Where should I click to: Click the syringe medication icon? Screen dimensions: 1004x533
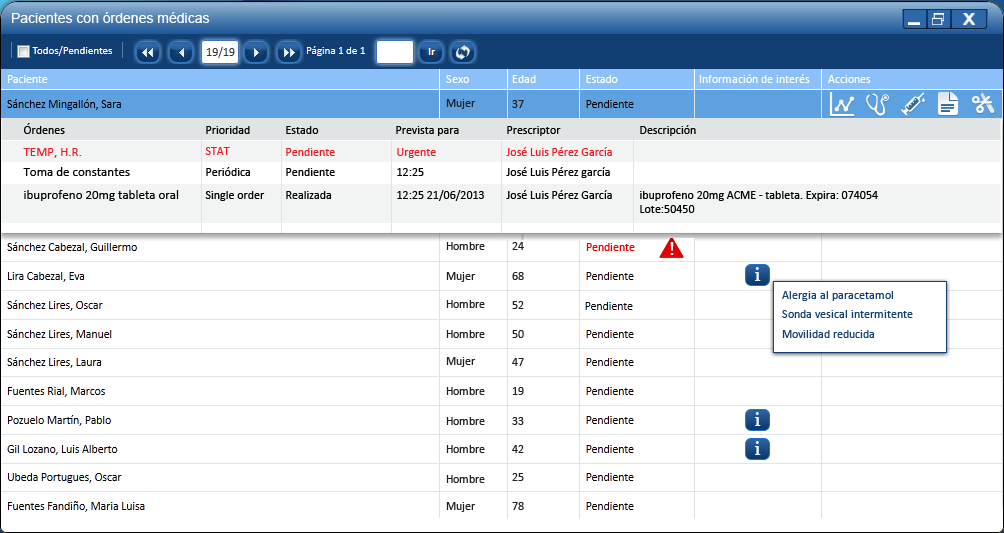click(x=912, y=104)
